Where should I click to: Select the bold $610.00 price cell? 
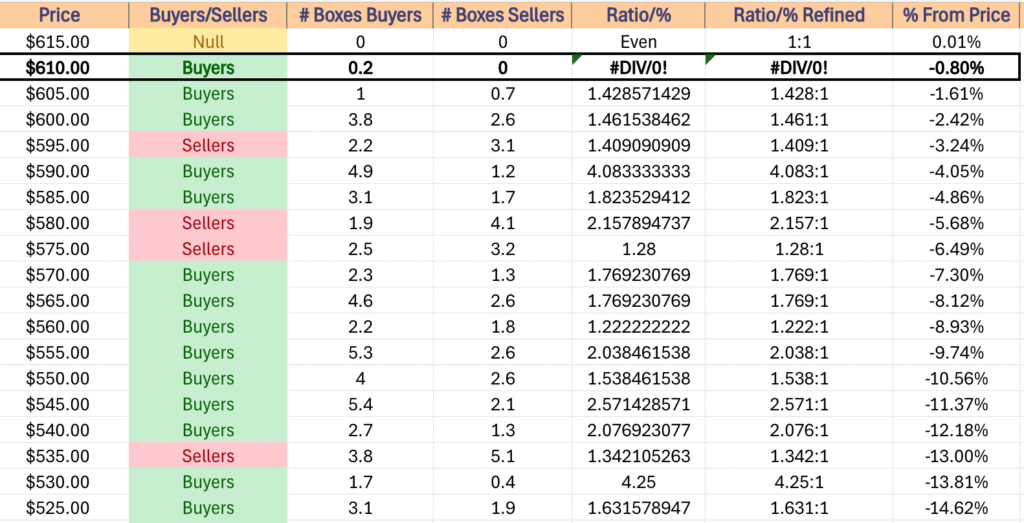(64, 68)
